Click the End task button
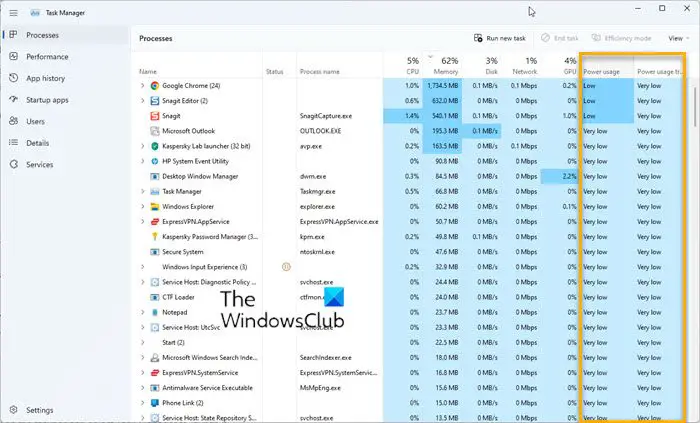 click(559, 38)
